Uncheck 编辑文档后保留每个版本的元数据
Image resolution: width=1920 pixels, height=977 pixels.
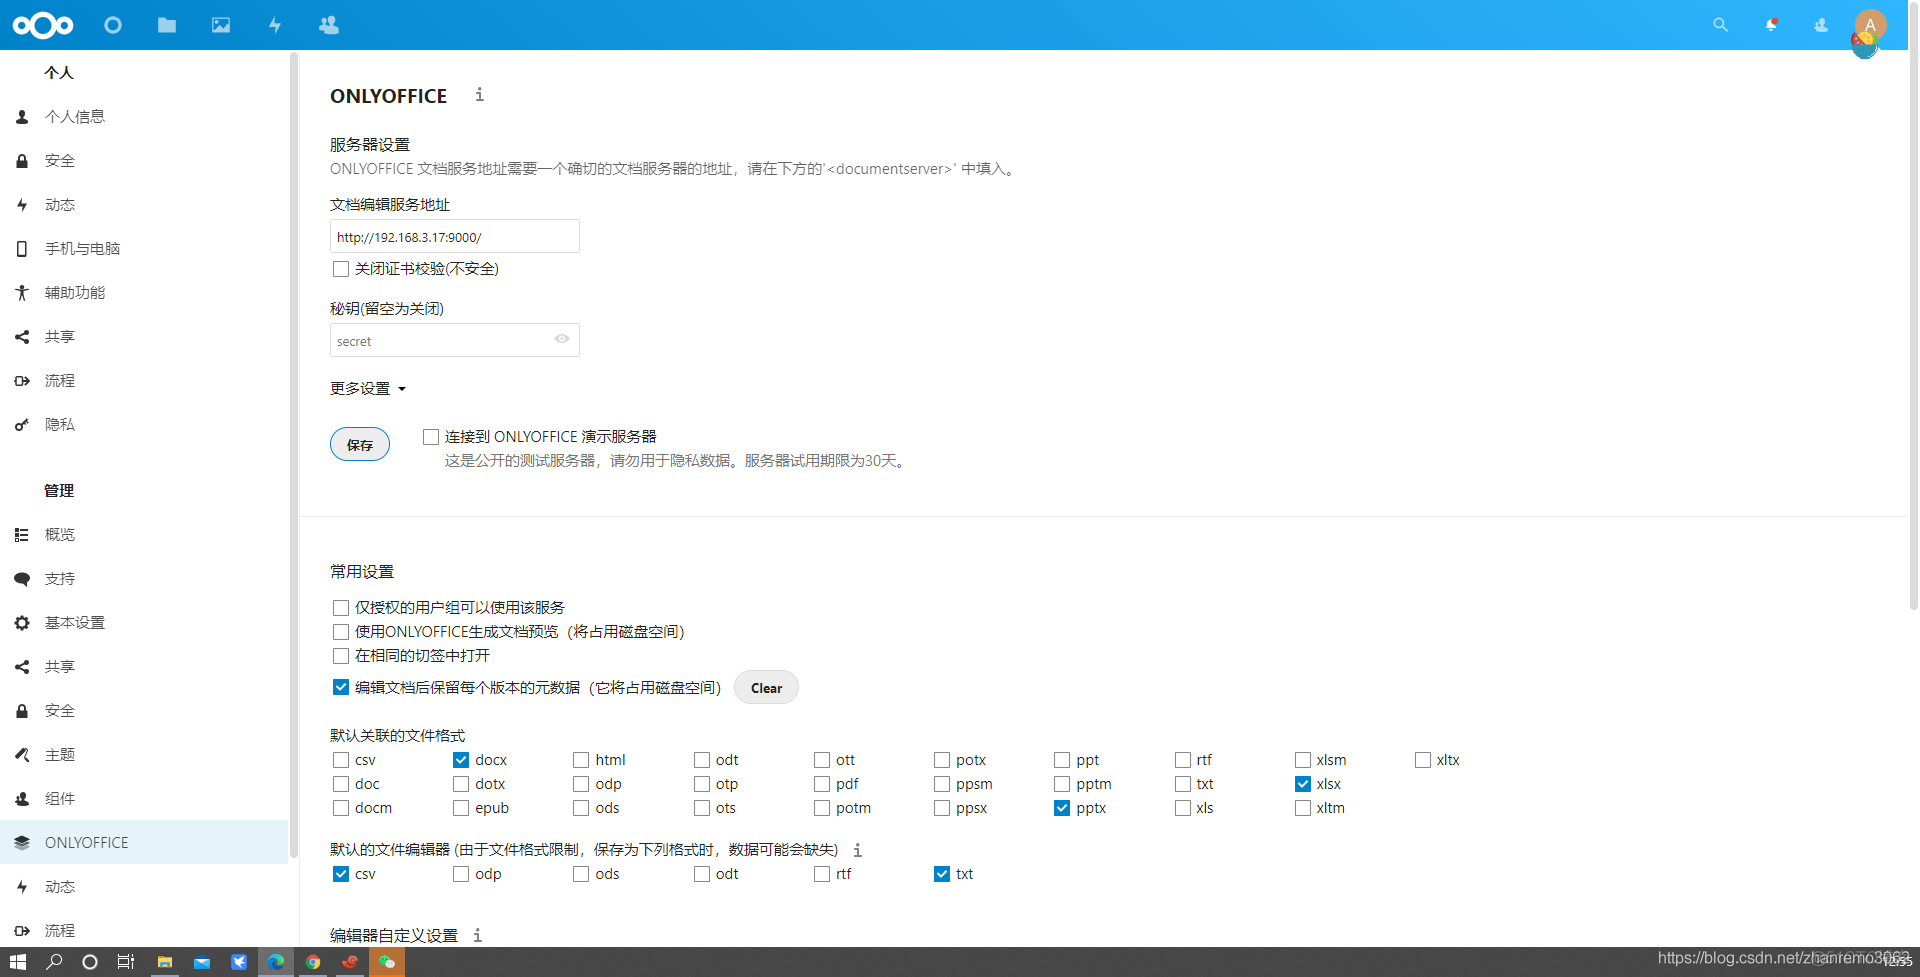341,688
